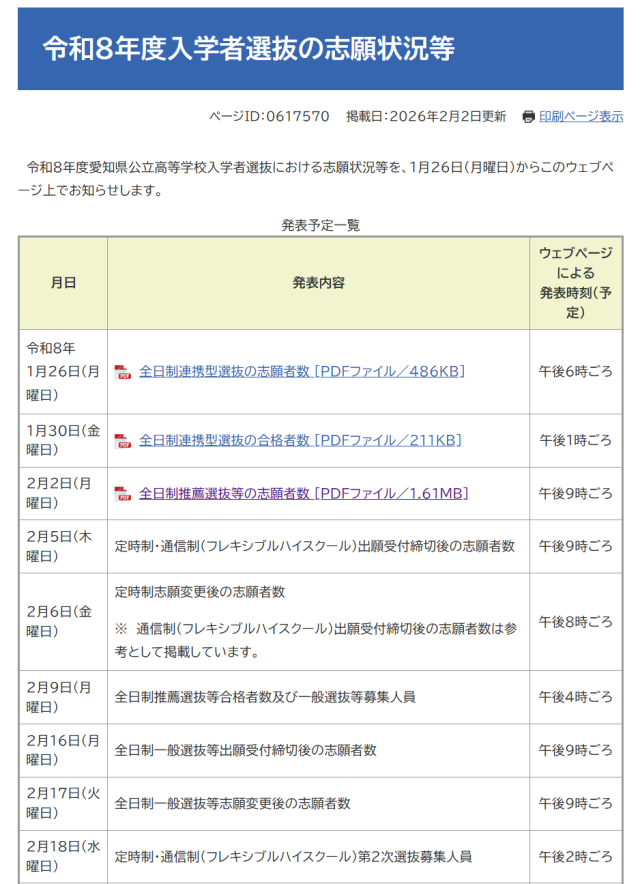Select the 2月5日(木曜日) date cell
This screenshot has width=640, height=884.
63,546
